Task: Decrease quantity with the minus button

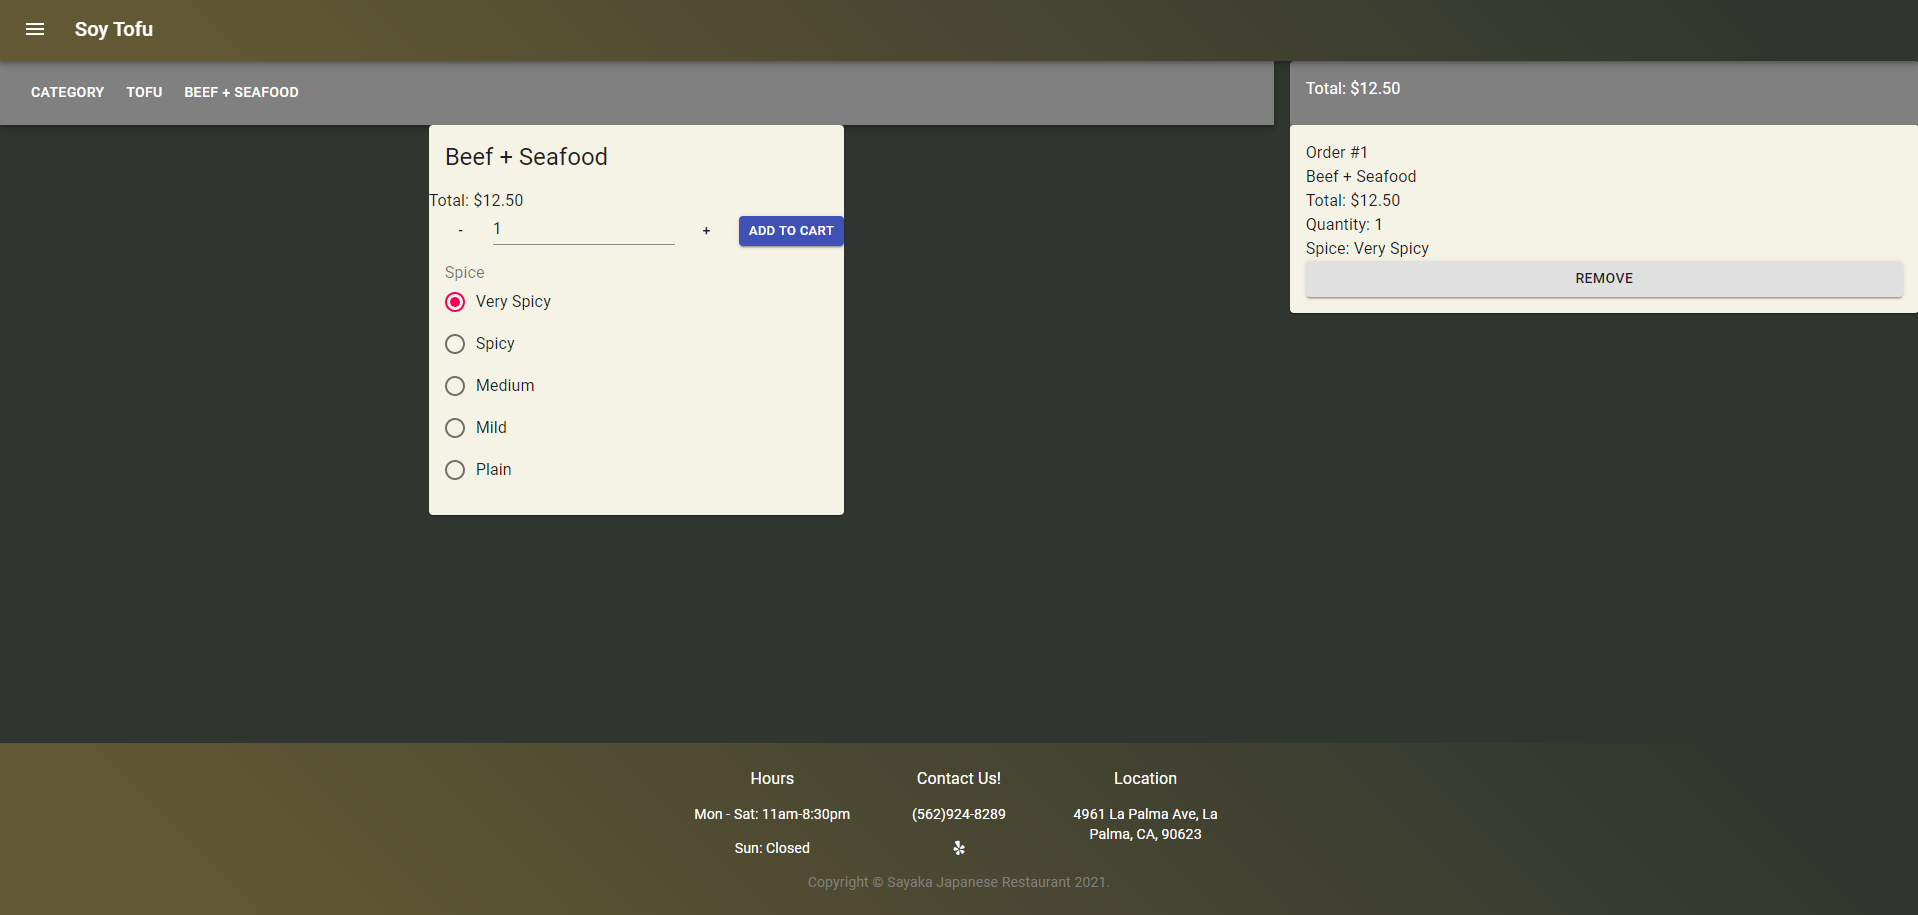Action: click(x=460, y=231)
